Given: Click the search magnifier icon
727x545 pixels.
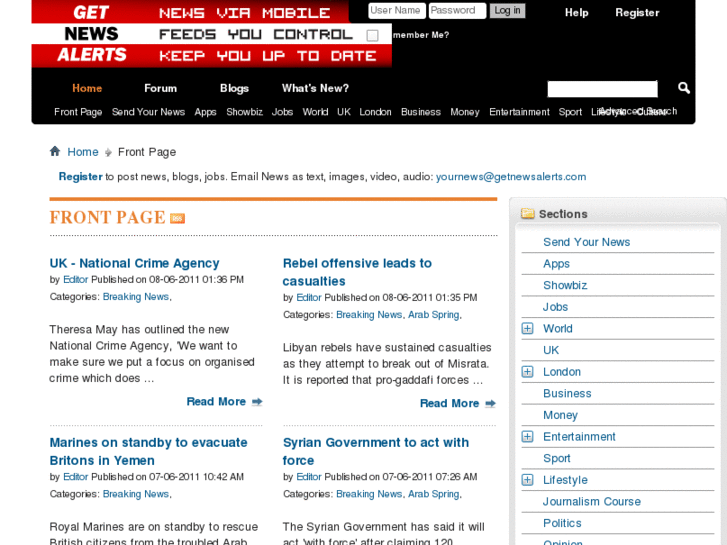Looking at the screenshot, I should pyautogui.click(x=683, y=88).
